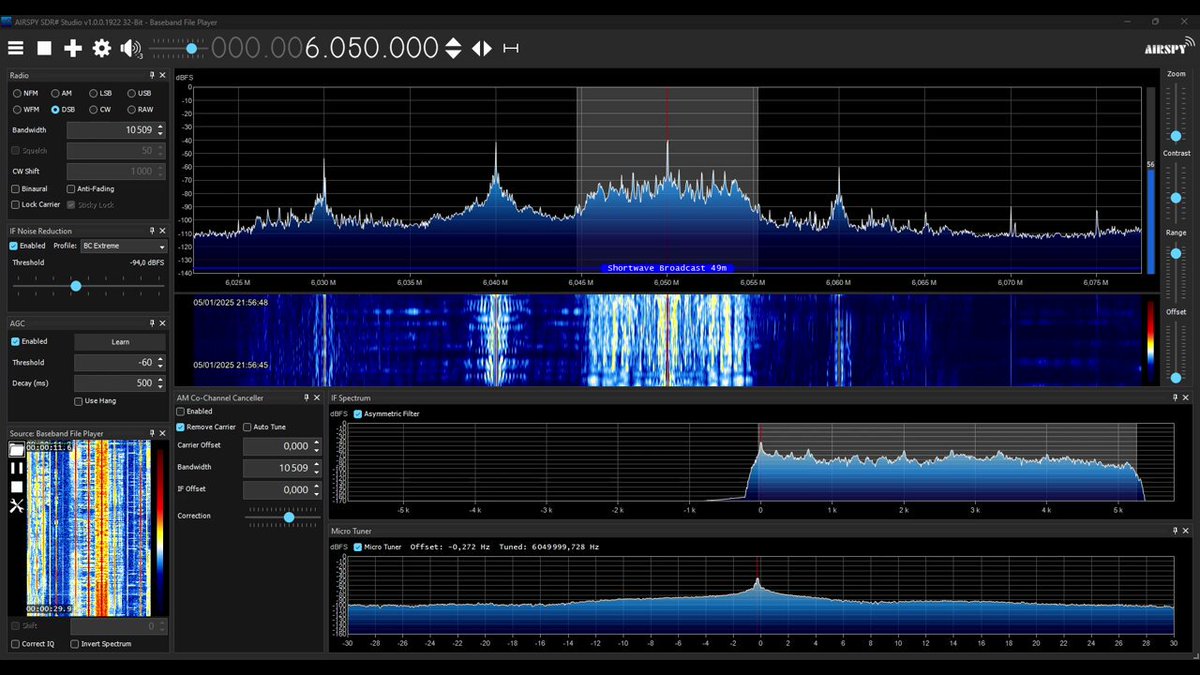Image resolution: width=1200 pixels, height=675 pixels.
Task: Click the Correction slider handle
Action: pyautogui.click(x=289, y=516)
